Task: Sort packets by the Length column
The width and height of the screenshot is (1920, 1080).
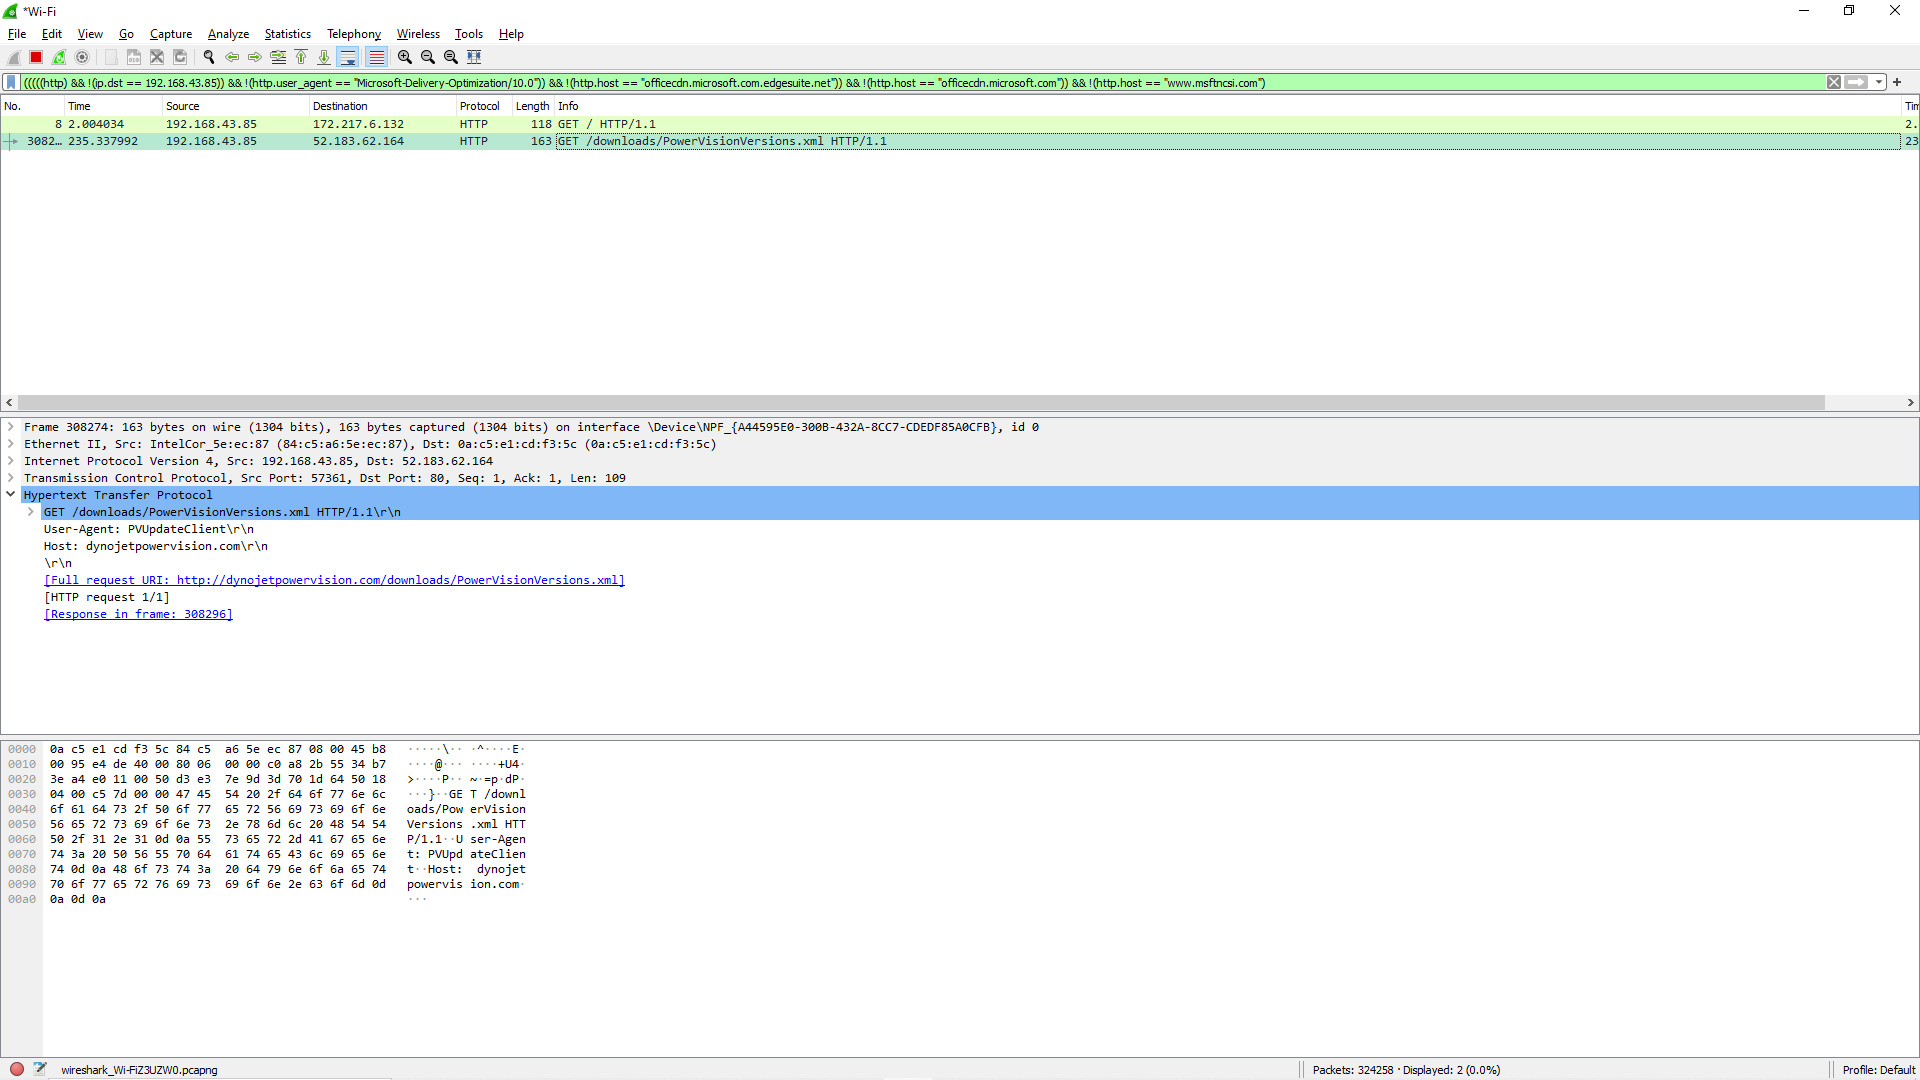Action: coord(533,106)
